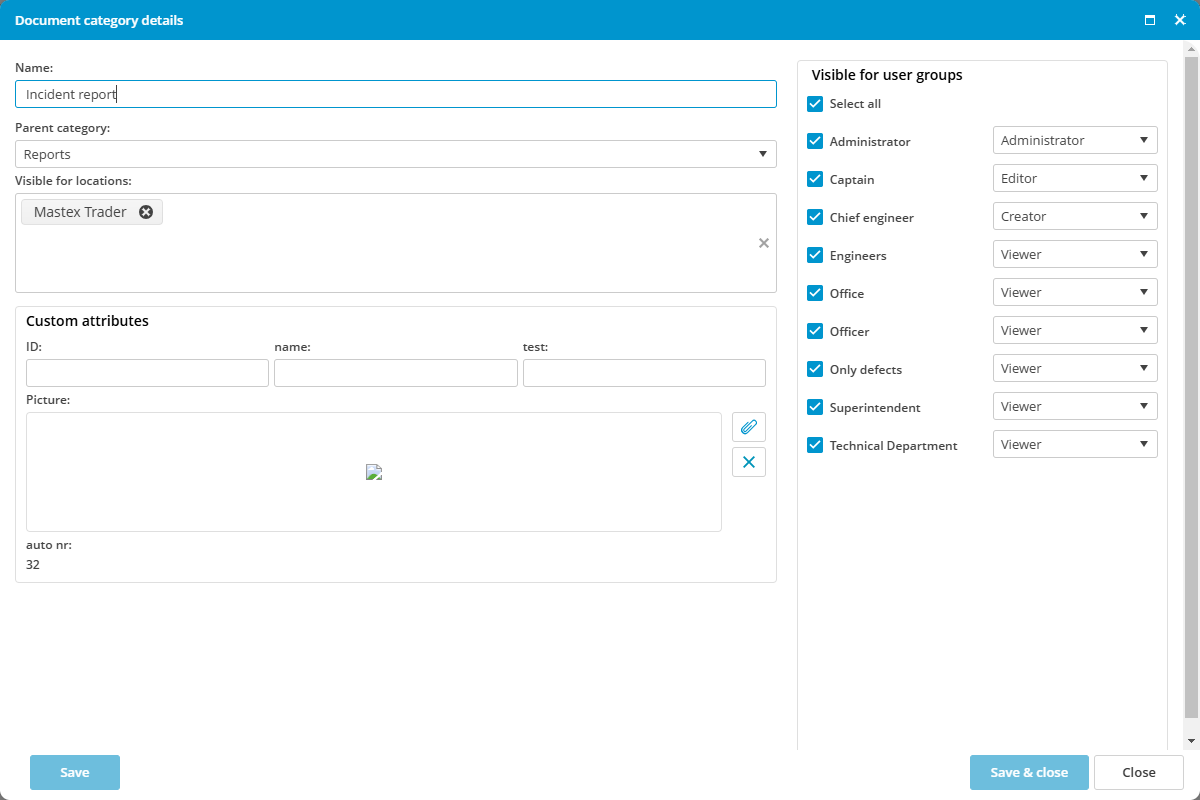Remove the Mastex Trader location tag
Image resolution: width=1200 pixels, height=800 pixels.
(x=146, y=212)
